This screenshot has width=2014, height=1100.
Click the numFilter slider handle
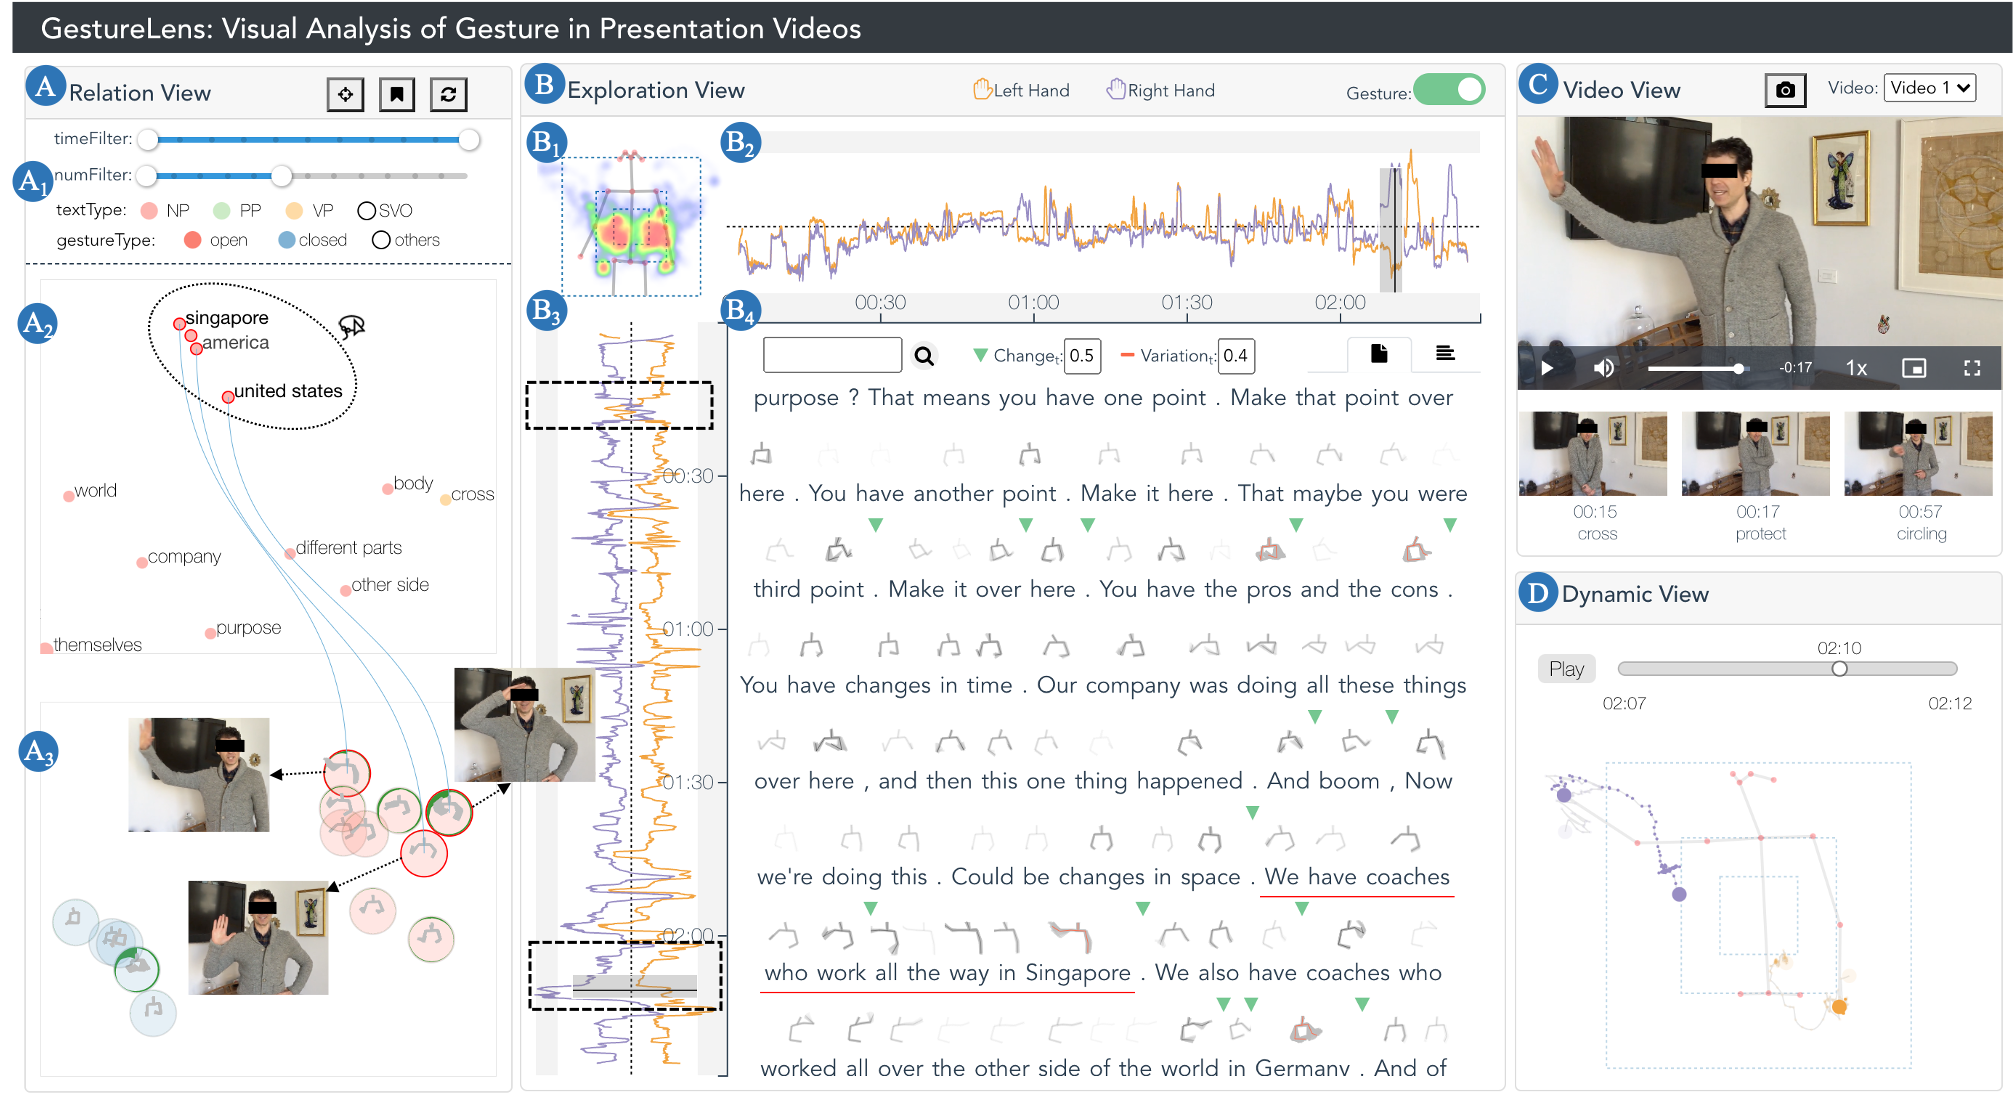(282, 176)
